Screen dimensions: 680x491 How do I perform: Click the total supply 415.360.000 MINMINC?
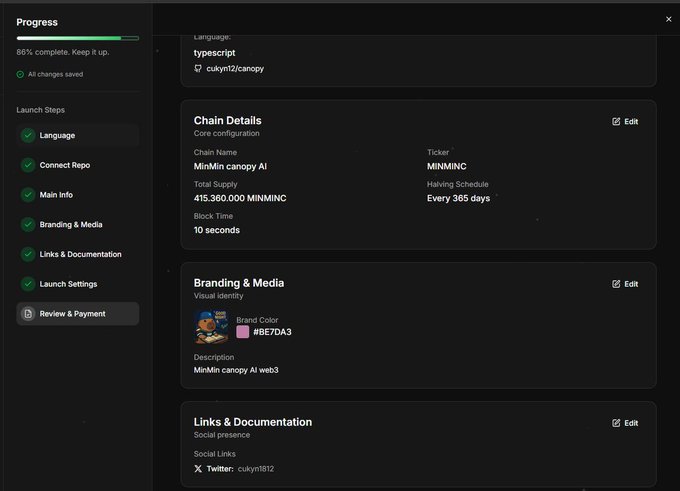(240, 198)
